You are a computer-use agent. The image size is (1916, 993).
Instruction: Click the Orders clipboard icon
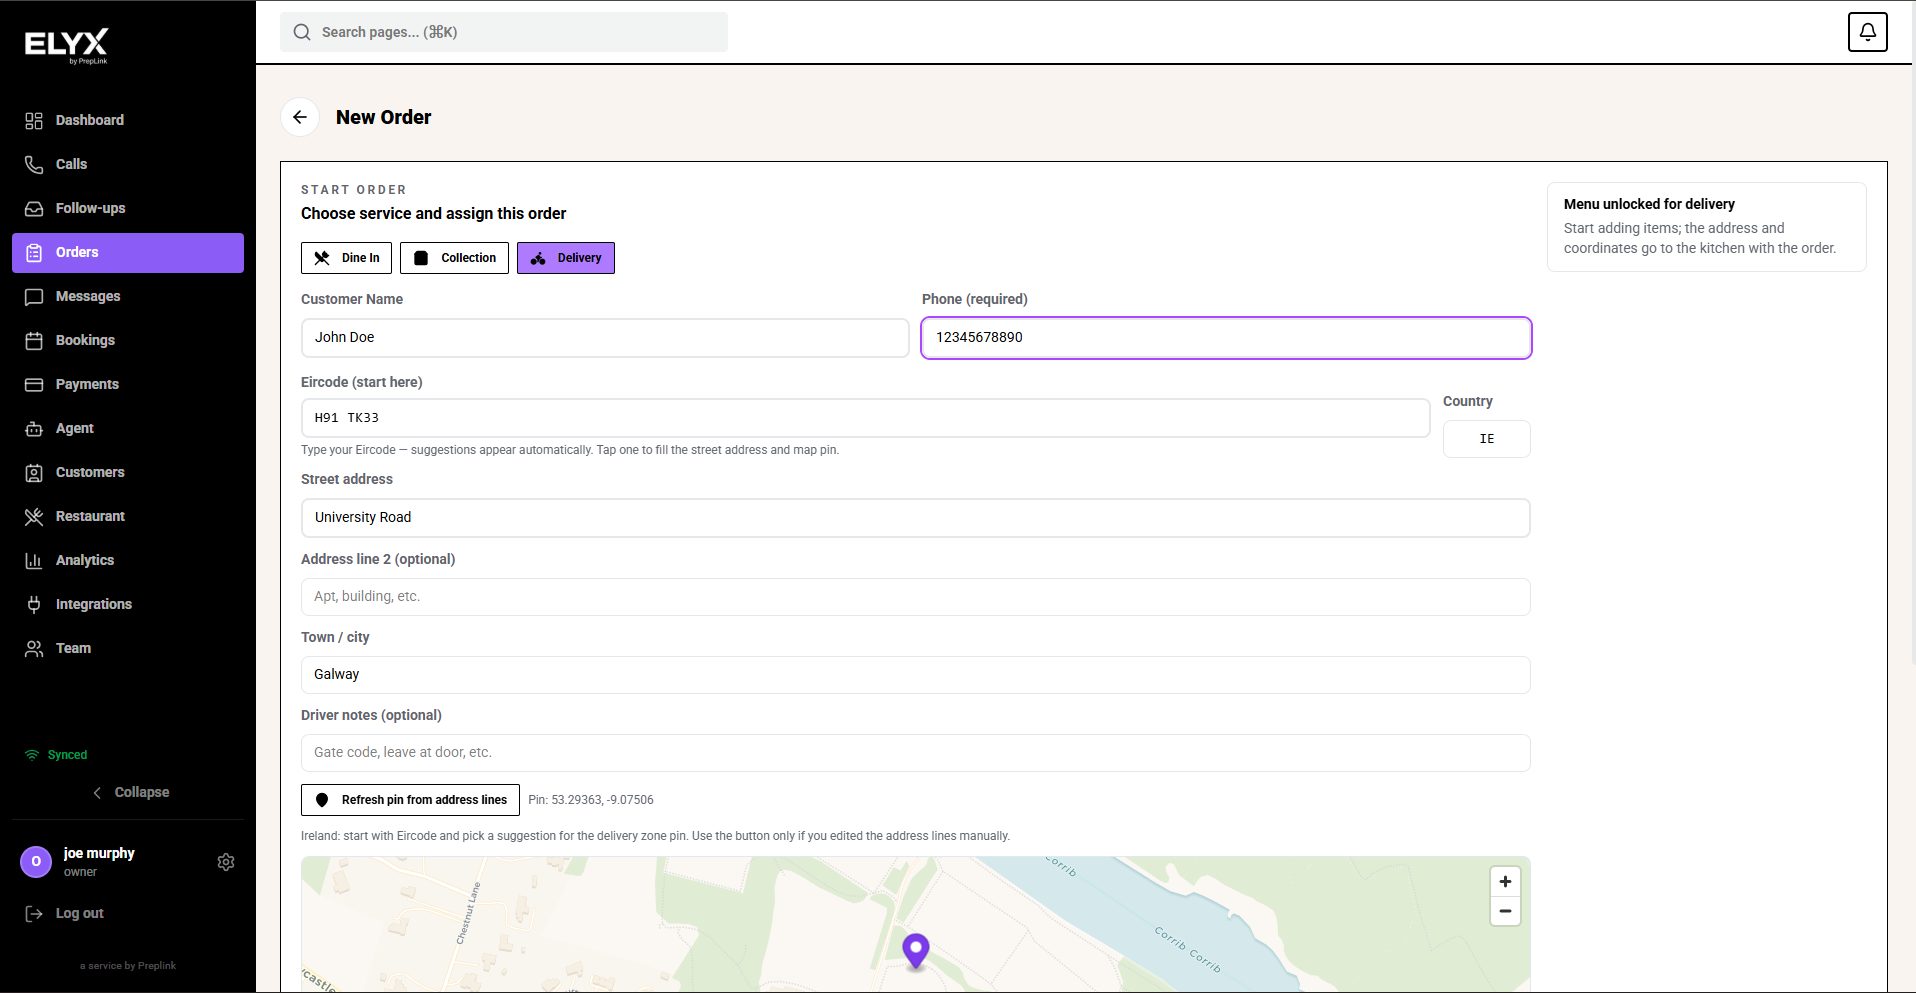(34, 252)
